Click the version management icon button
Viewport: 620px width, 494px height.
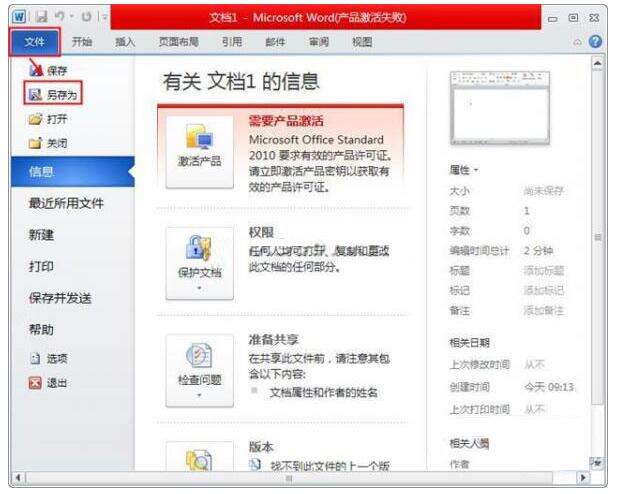coord(200,456)
